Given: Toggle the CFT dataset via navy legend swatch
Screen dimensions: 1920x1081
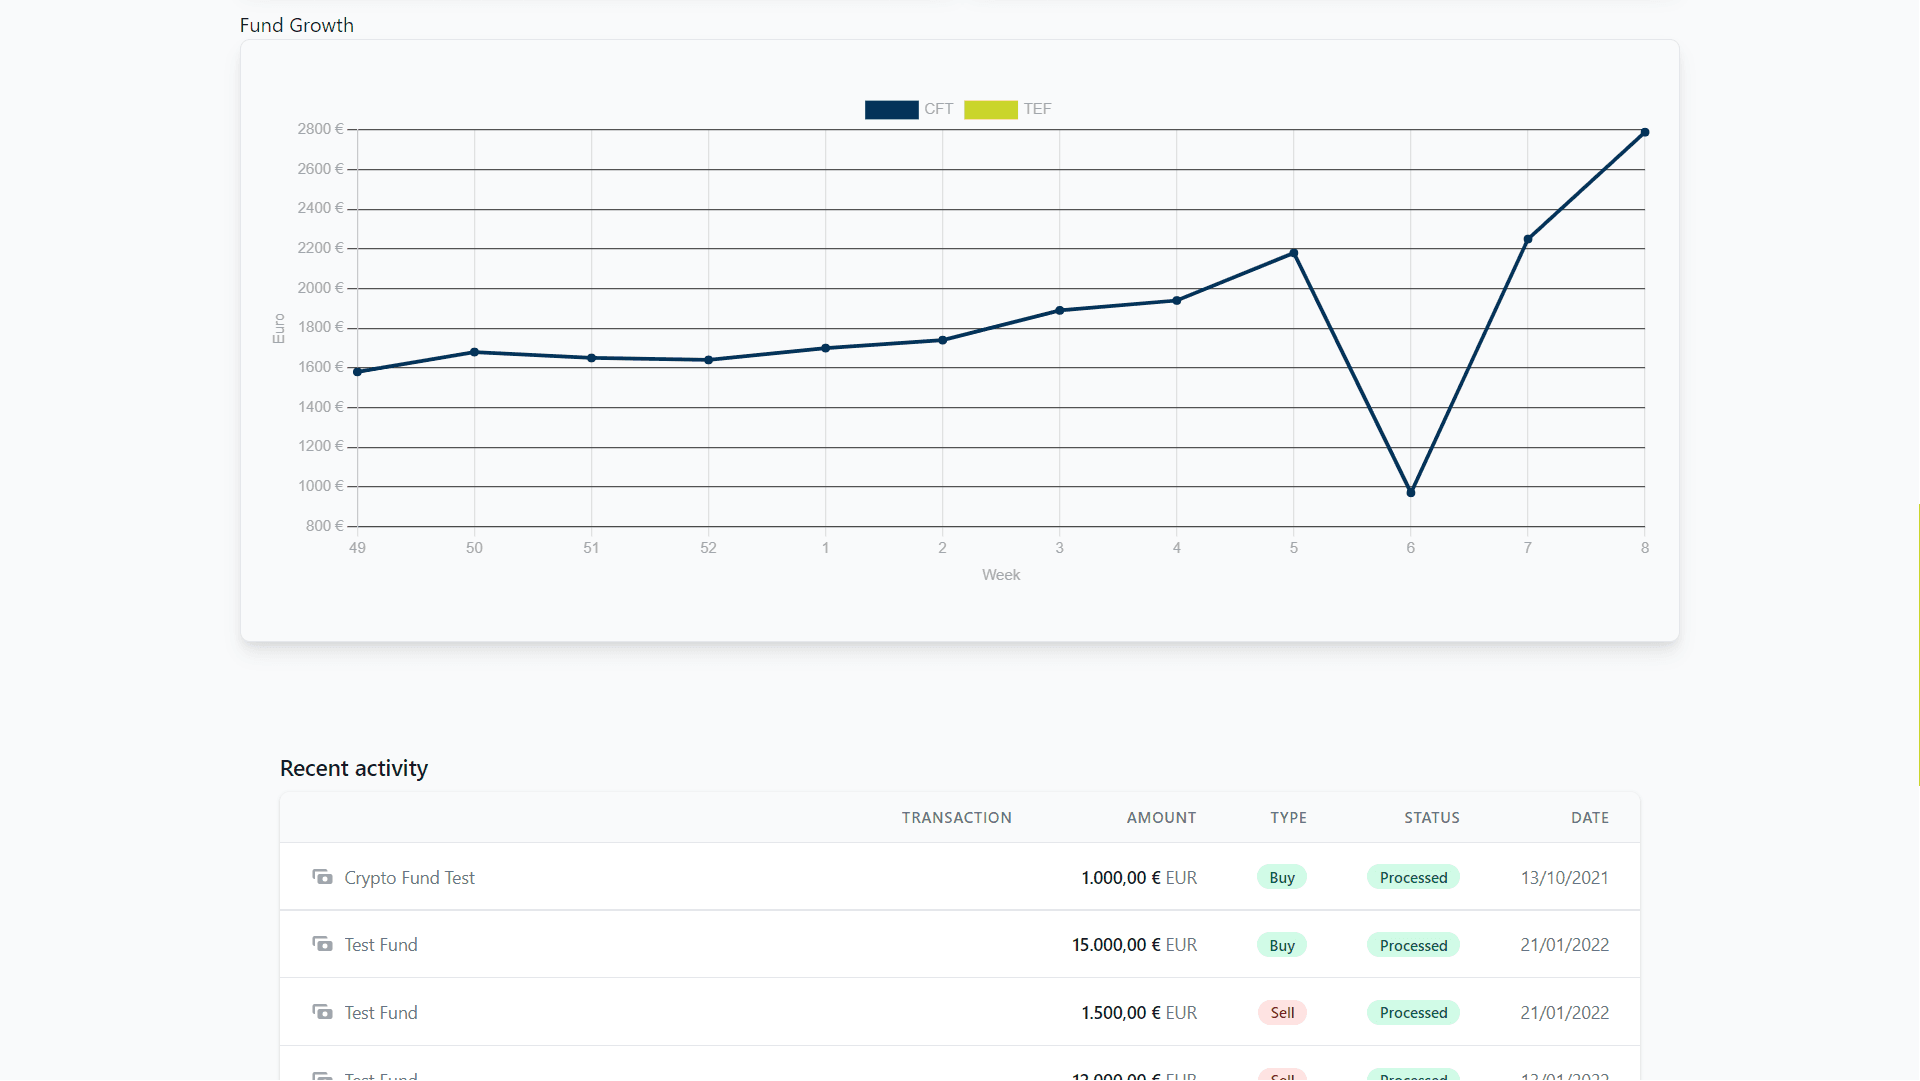Looking at the screenshot, I should click(891, 110).
